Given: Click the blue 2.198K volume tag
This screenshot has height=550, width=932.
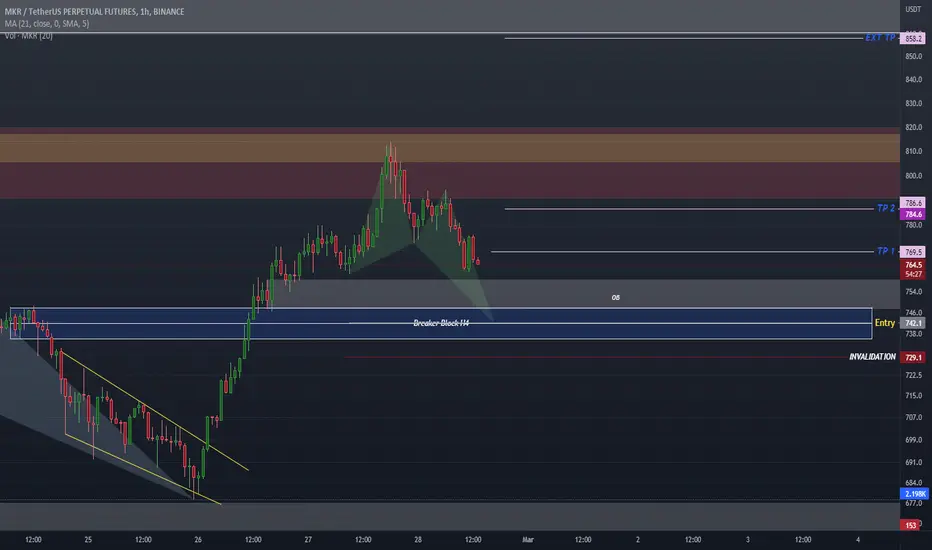Looking at the screenshot, I should [915, 494].
